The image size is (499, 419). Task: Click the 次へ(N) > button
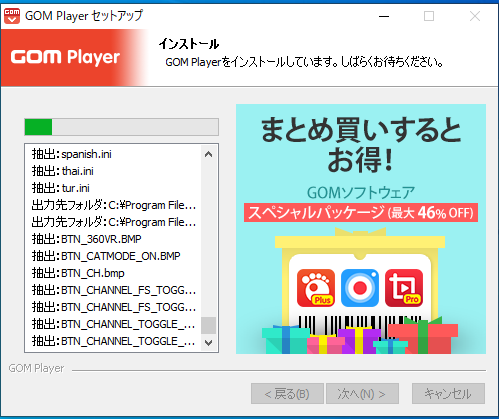tap(362, 394)
